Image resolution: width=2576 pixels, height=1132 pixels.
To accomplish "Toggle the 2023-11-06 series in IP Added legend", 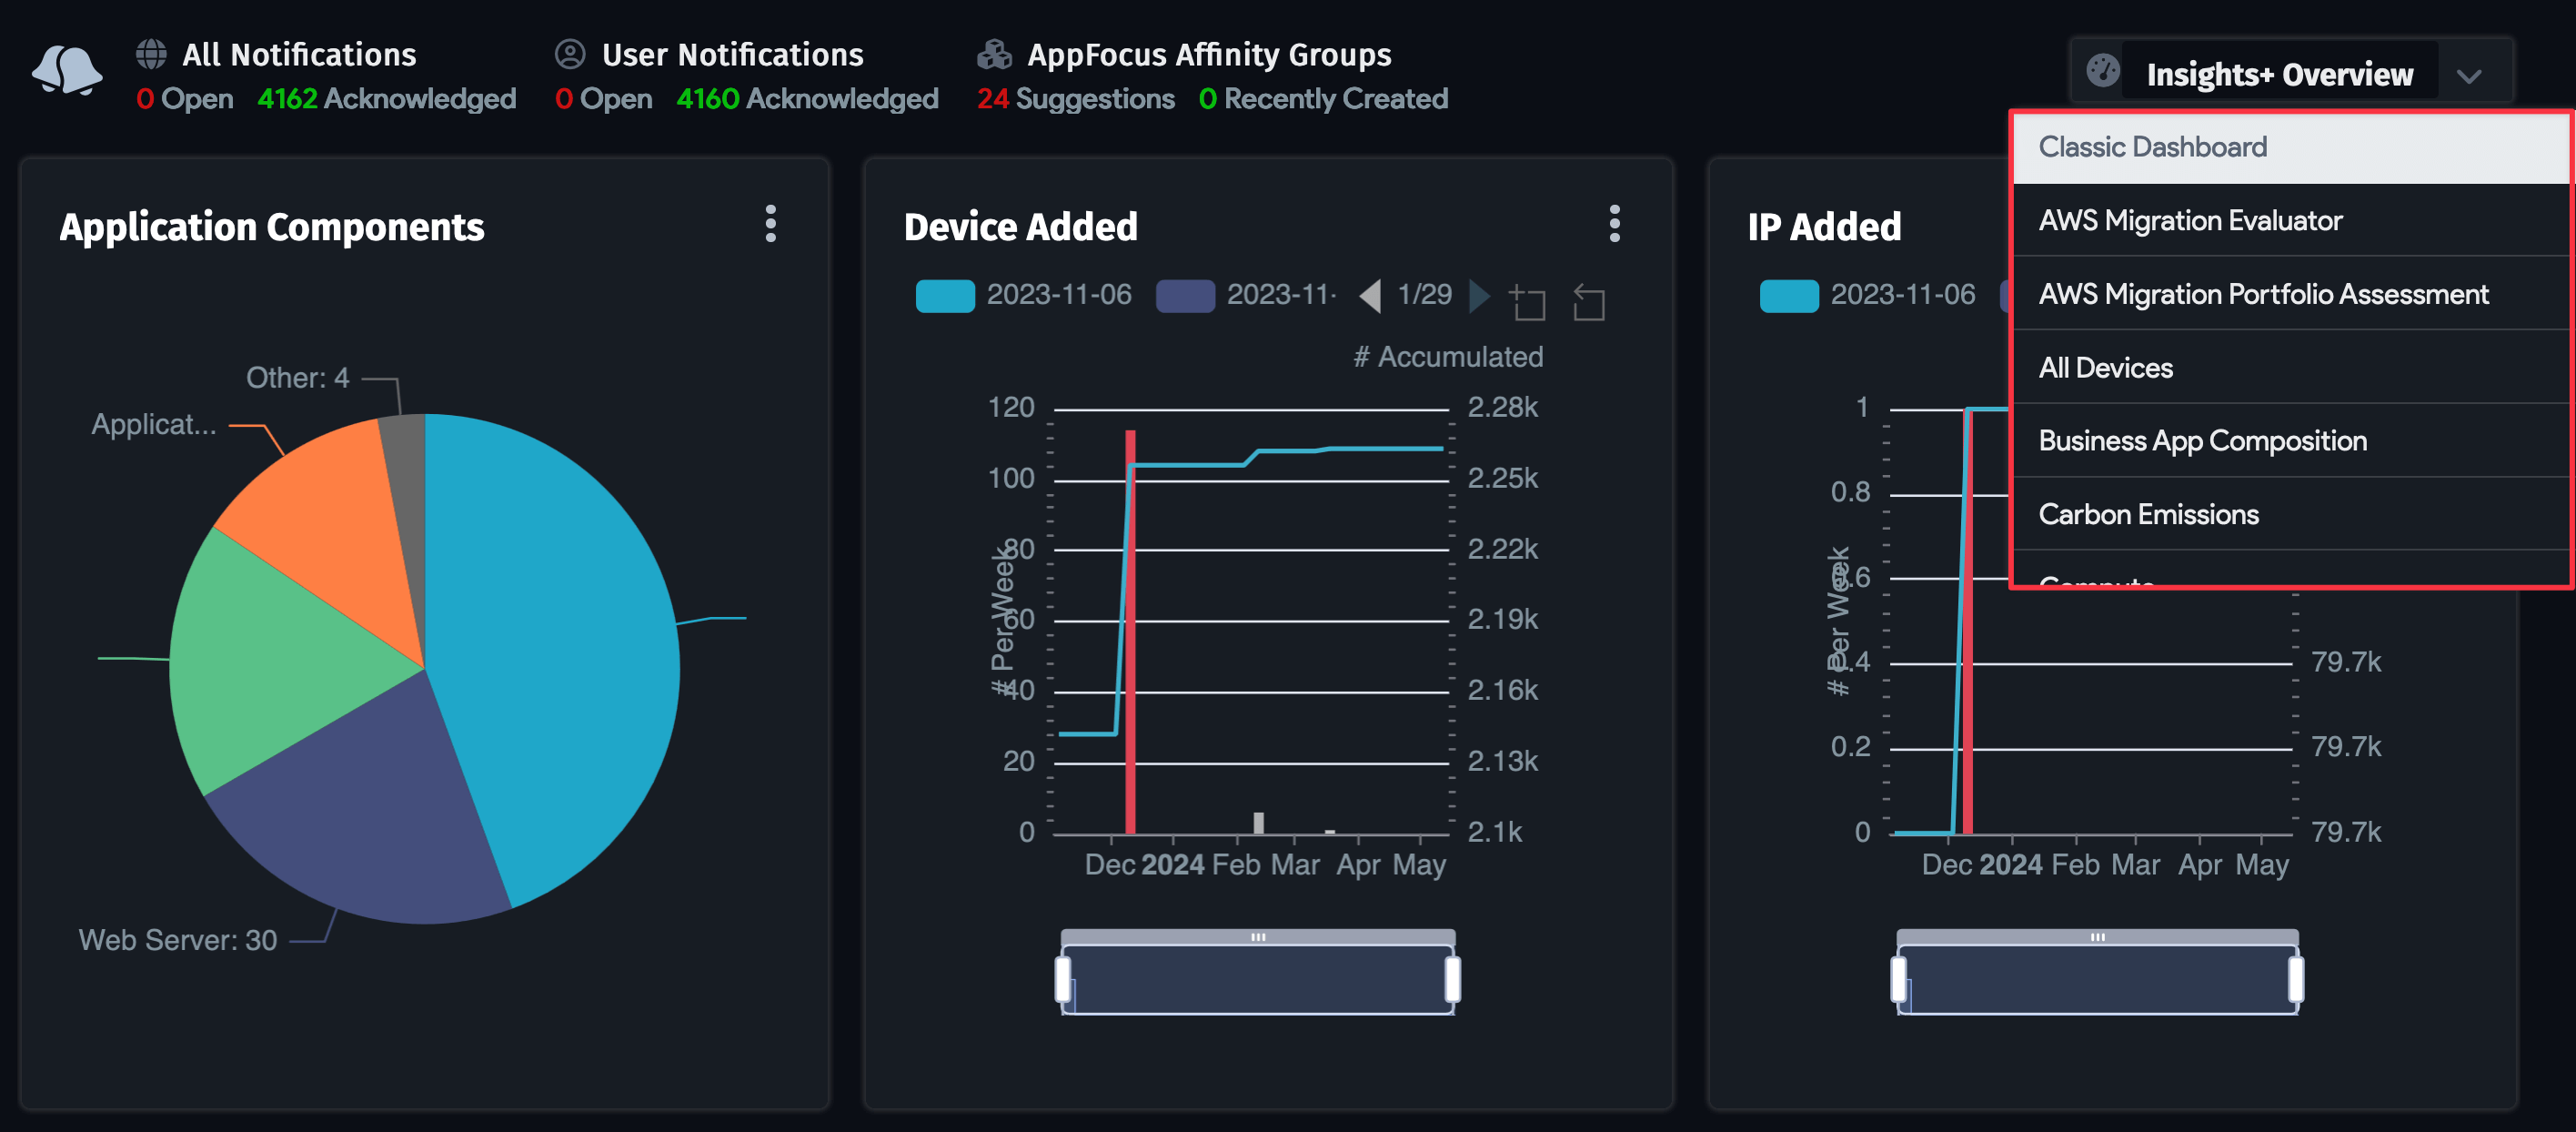I will pyautogui.click(x=1788, y=294).
